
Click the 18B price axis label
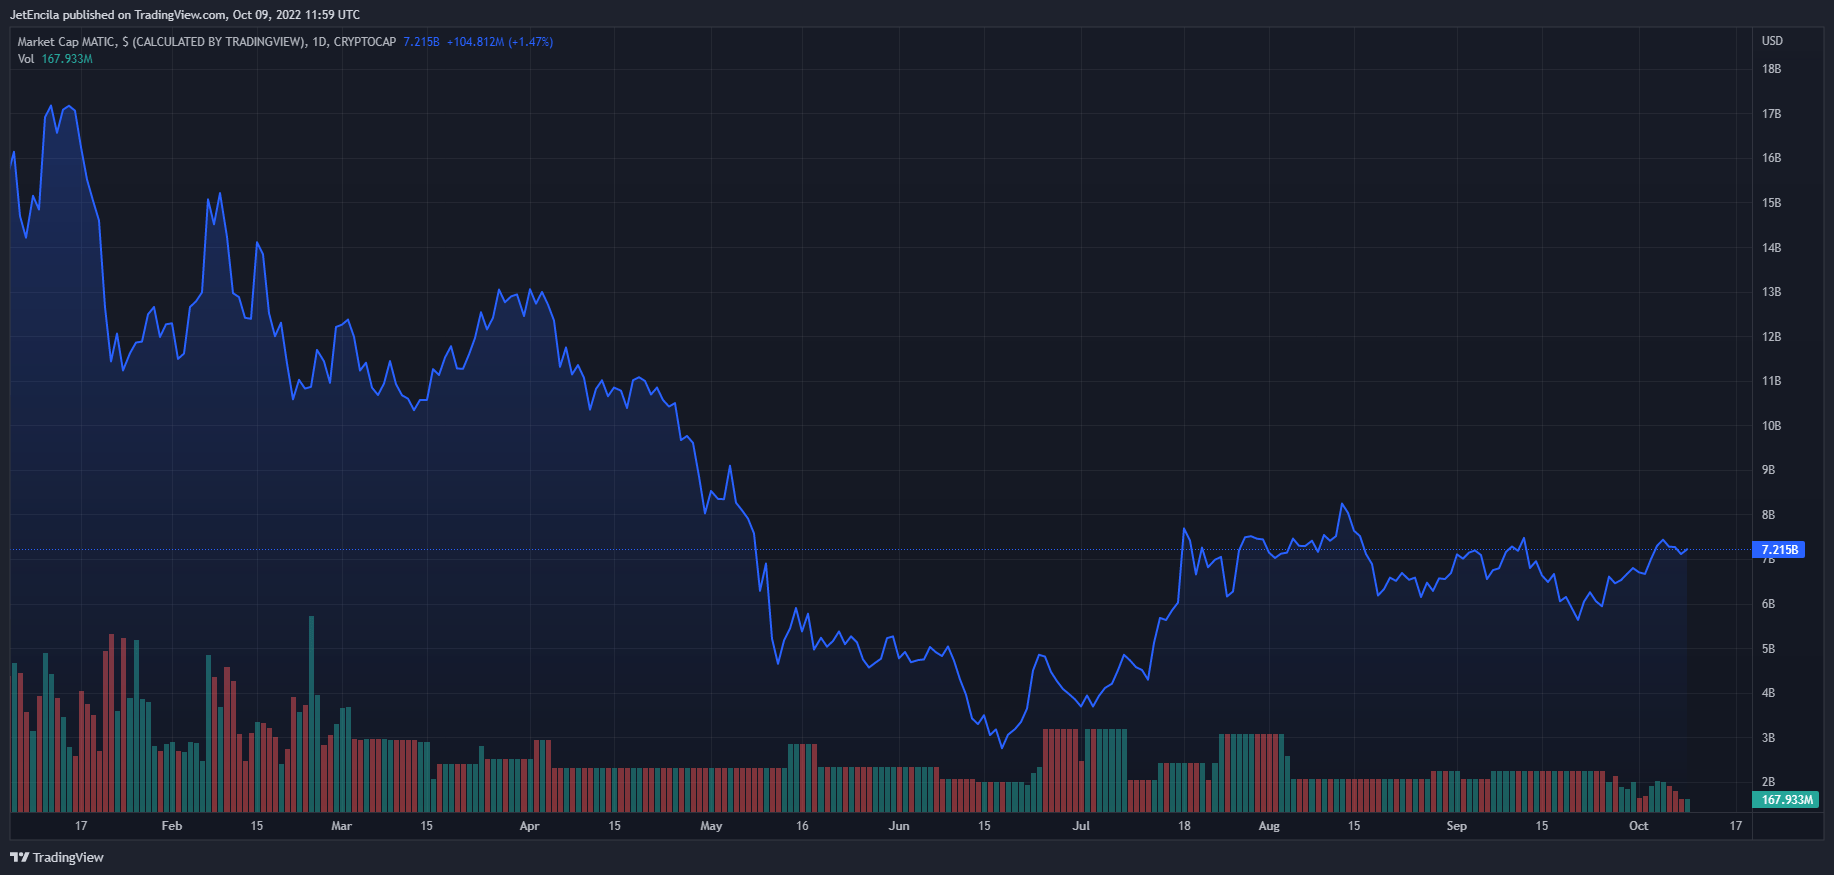coord(1771,69)
